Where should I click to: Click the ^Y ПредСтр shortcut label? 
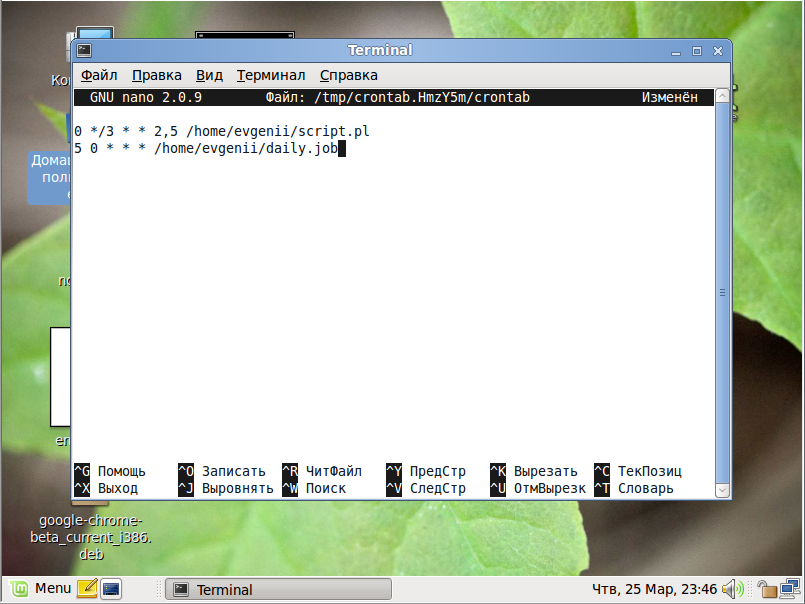point(426,471)
